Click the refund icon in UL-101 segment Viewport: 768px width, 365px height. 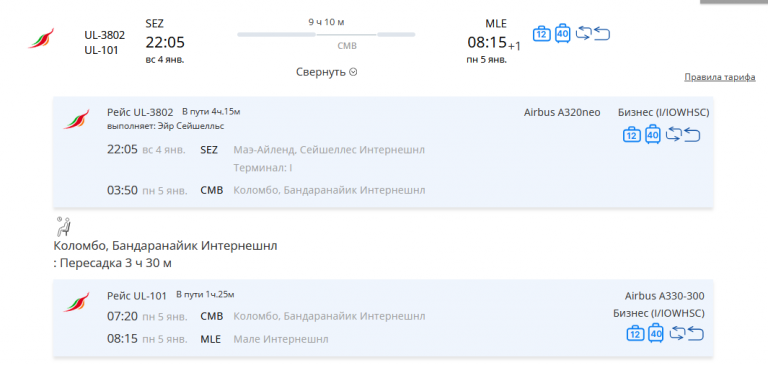click(x=695, y=334)
